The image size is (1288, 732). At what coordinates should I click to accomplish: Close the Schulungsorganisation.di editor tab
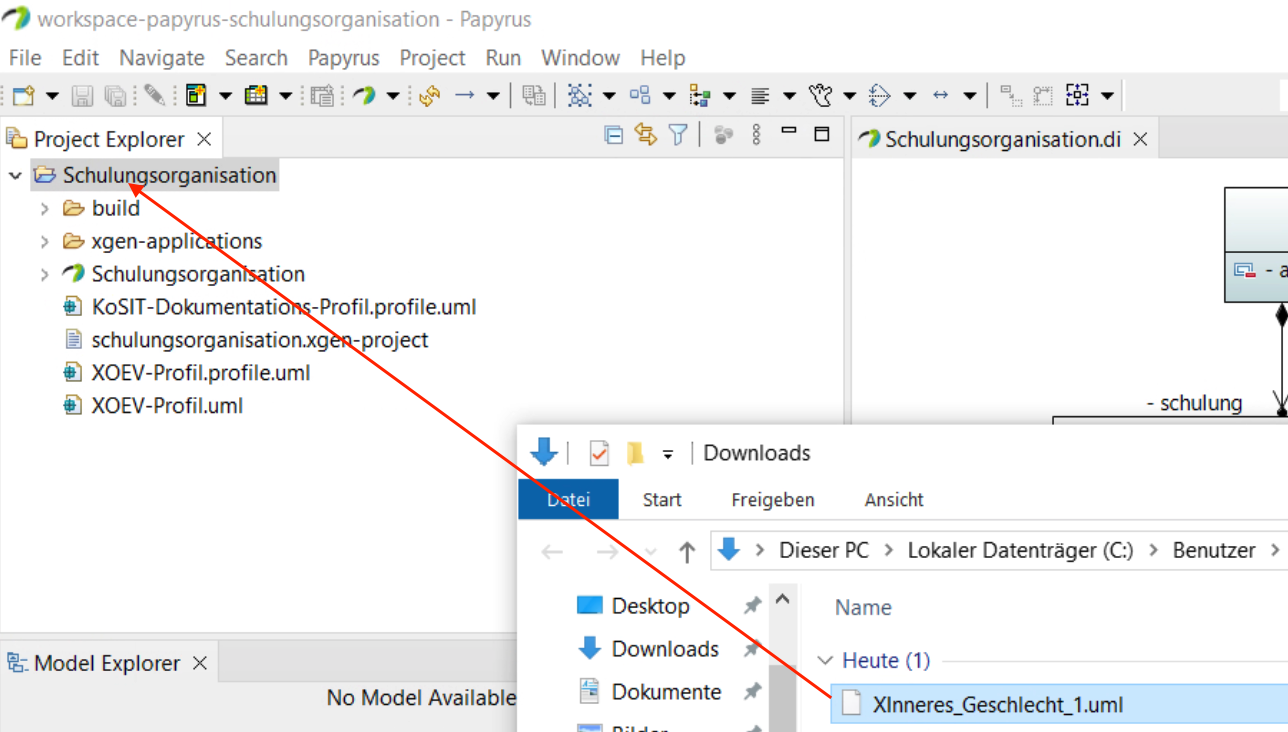[1140, 139]
